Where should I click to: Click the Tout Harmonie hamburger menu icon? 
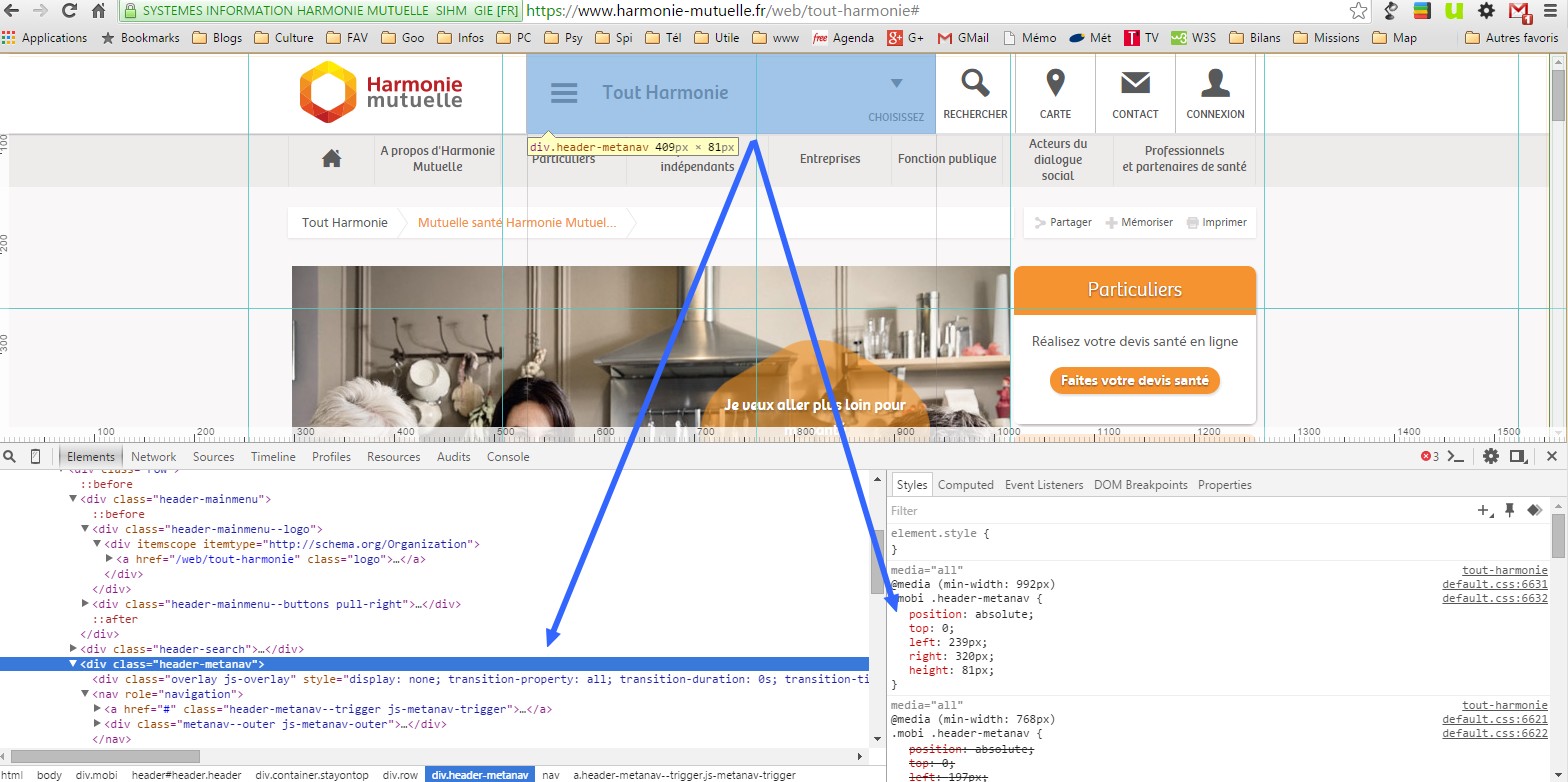click(564, 93)
